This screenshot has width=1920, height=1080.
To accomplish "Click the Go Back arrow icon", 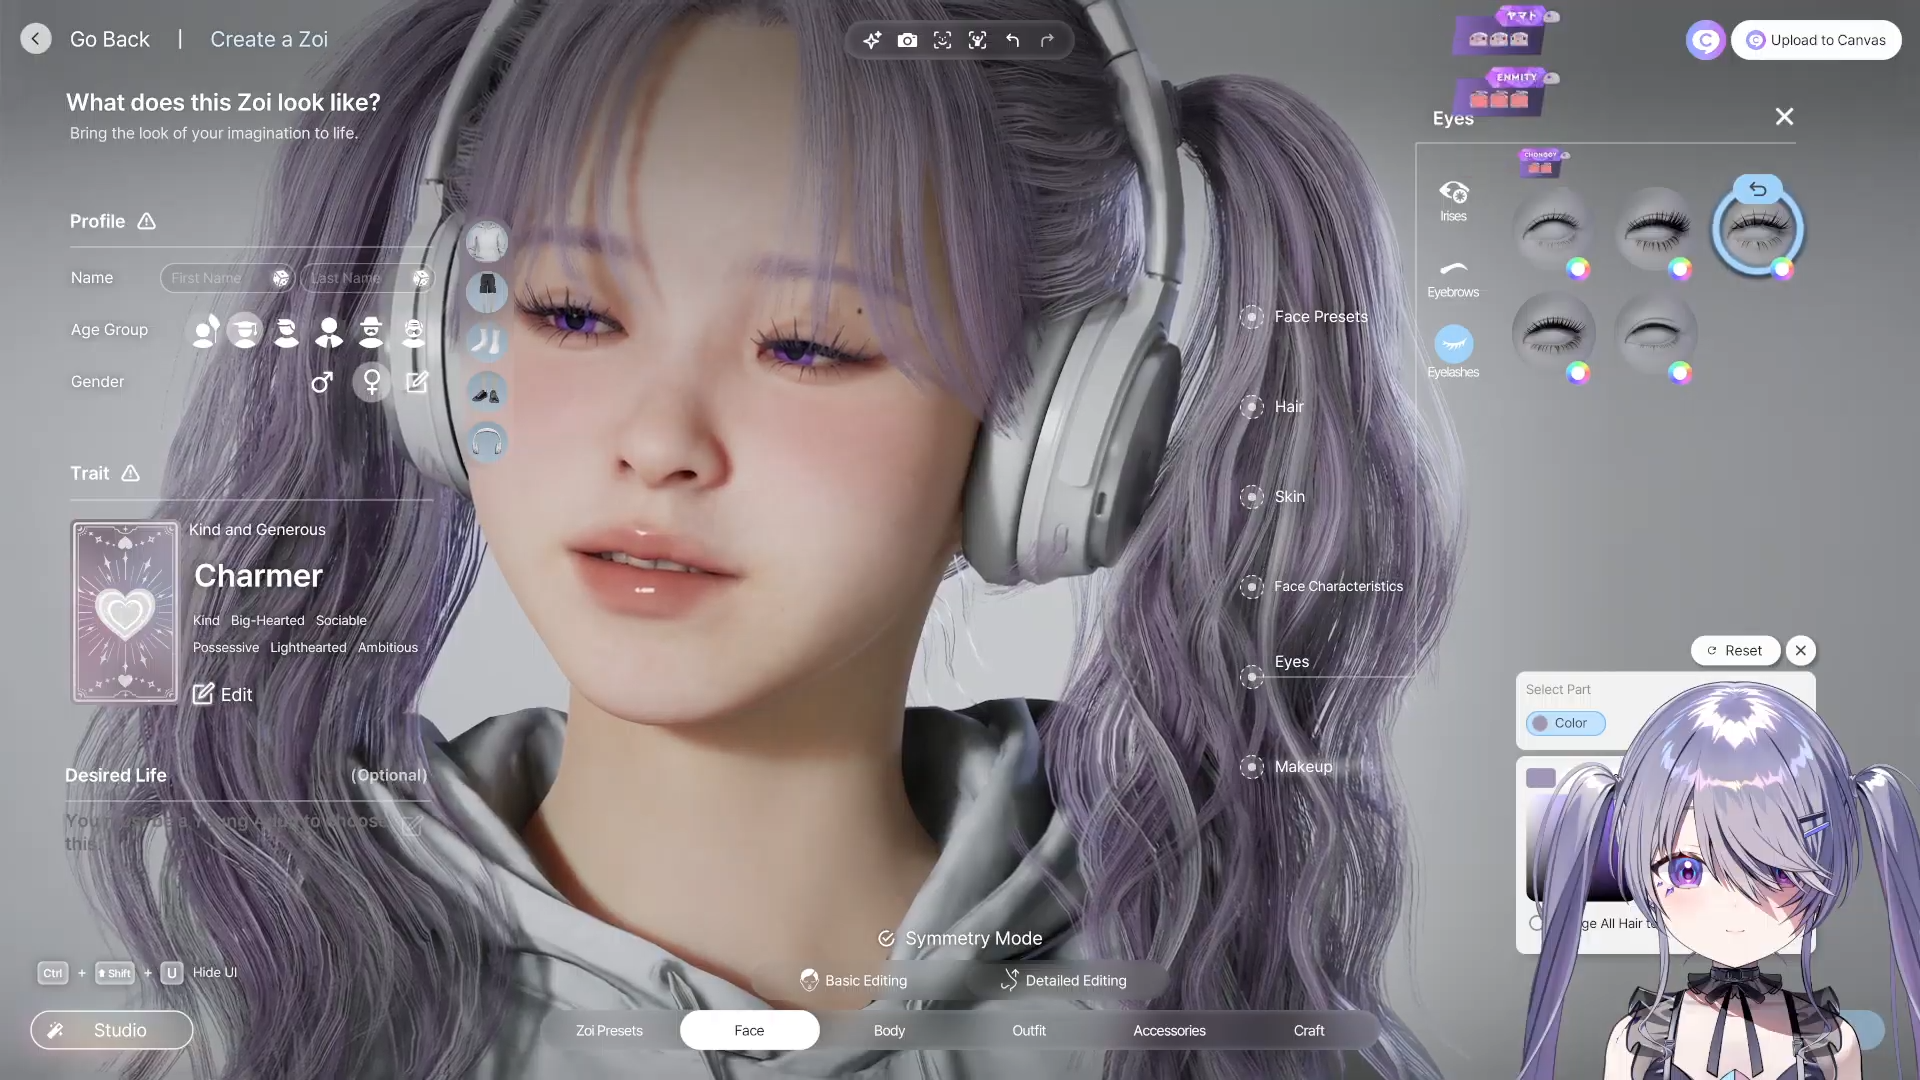I will pyautogui.click(x=36, y=39).
